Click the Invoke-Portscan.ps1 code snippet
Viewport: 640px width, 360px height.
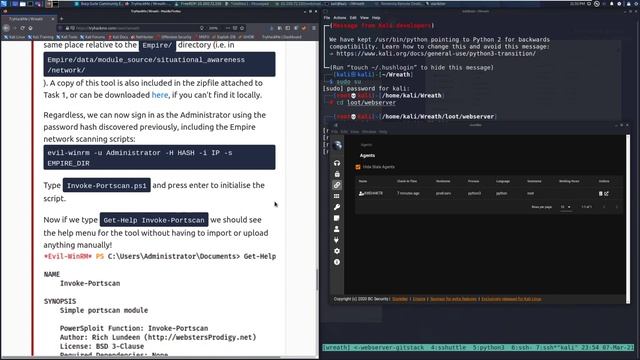coord(107,185)
